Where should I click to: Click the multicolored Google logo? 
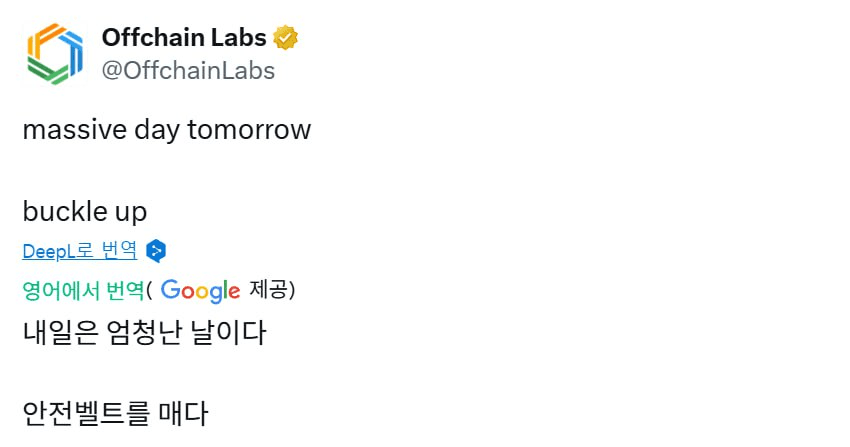point(201,291)
